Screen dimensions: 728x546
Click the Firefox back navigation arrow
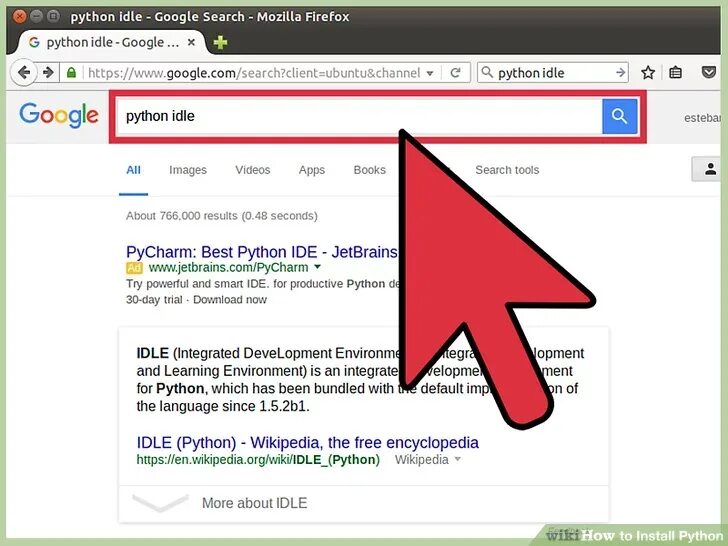click(x=24, y=72)
